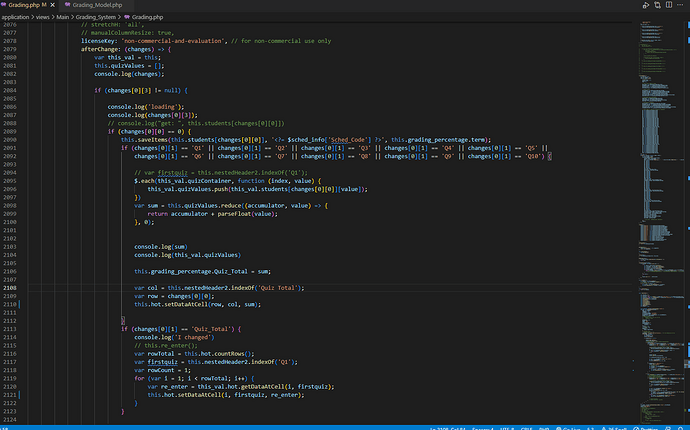Image resolution: width=690 pixels, height=430 pixels.
Task: Click the 'Sched_Code' string on line 2090
Action: pyautogui.click(x=351, y=140)
